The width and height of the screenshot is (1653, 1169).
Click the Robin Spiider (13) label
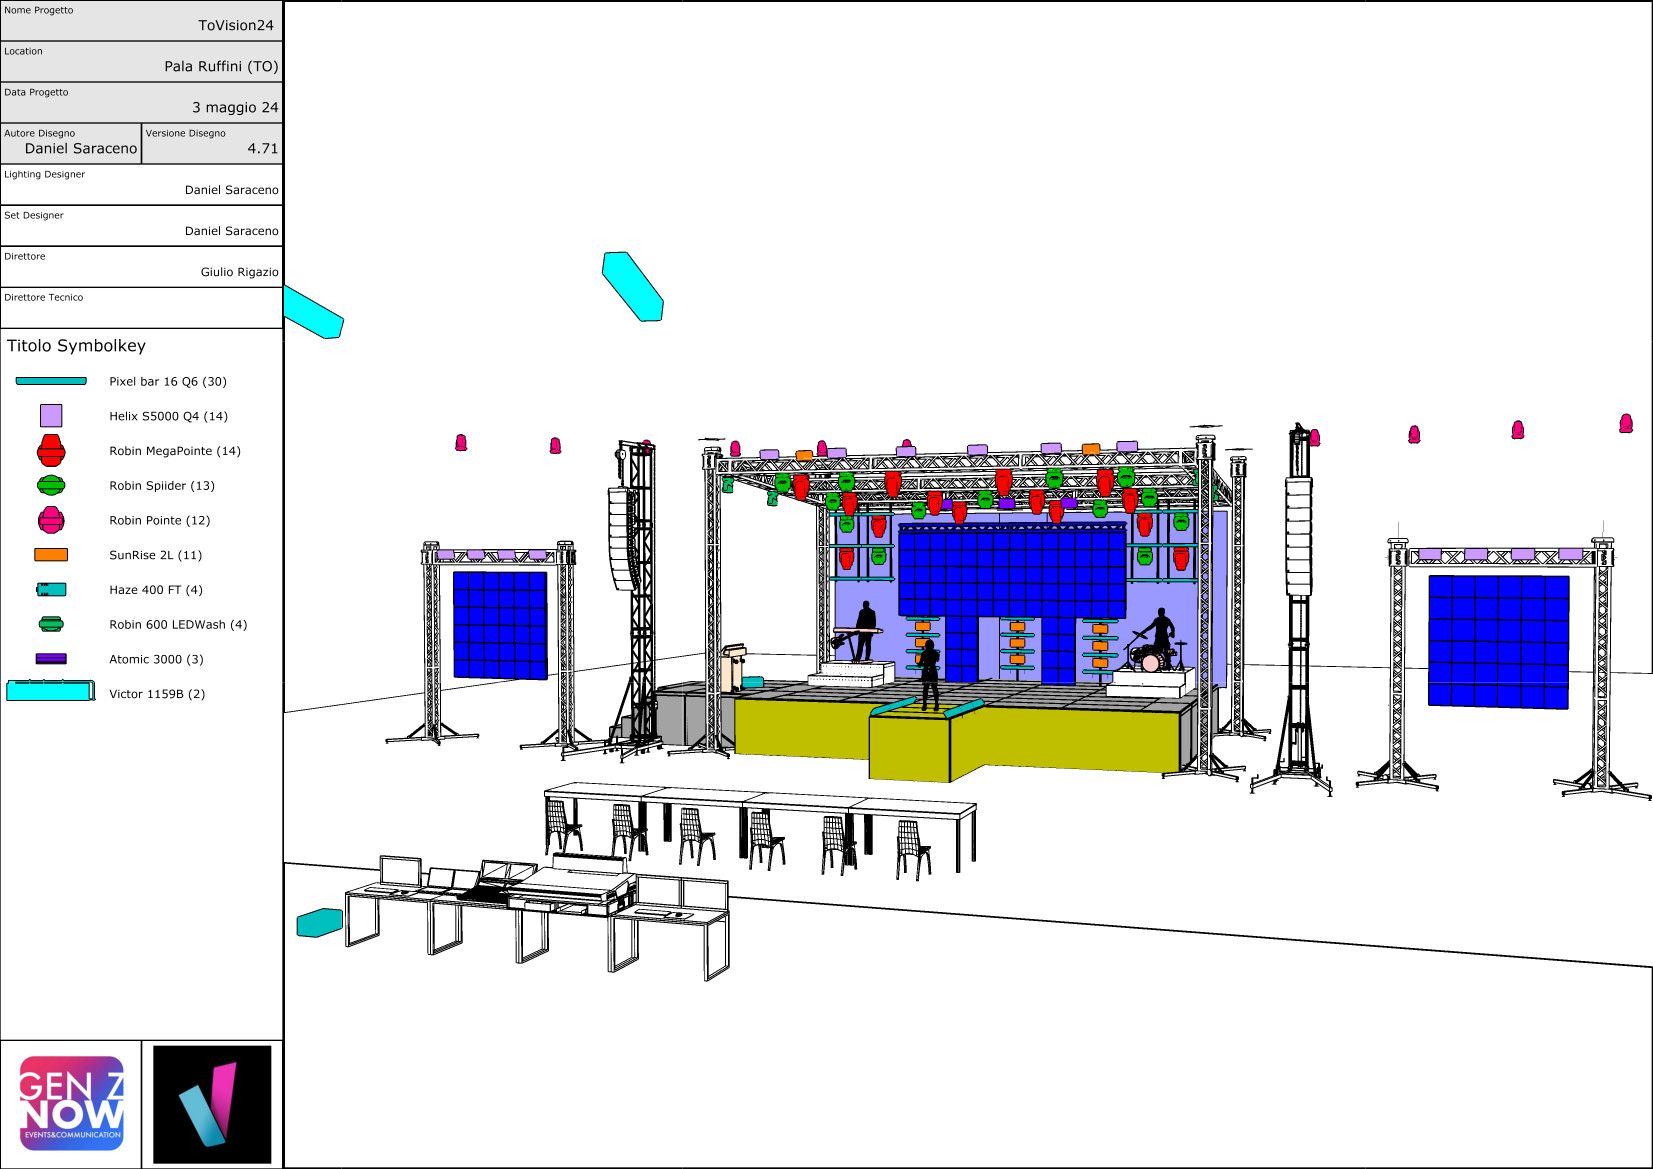(x=162, y=486)
